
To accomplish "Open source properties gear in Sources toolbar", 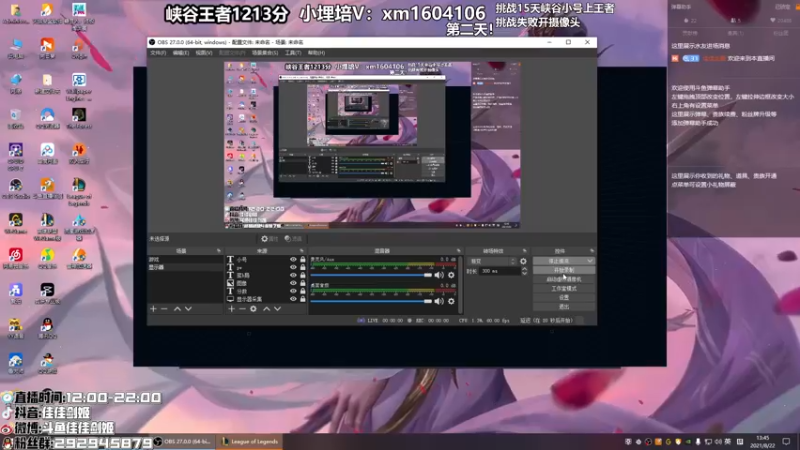I will point(254,309).
